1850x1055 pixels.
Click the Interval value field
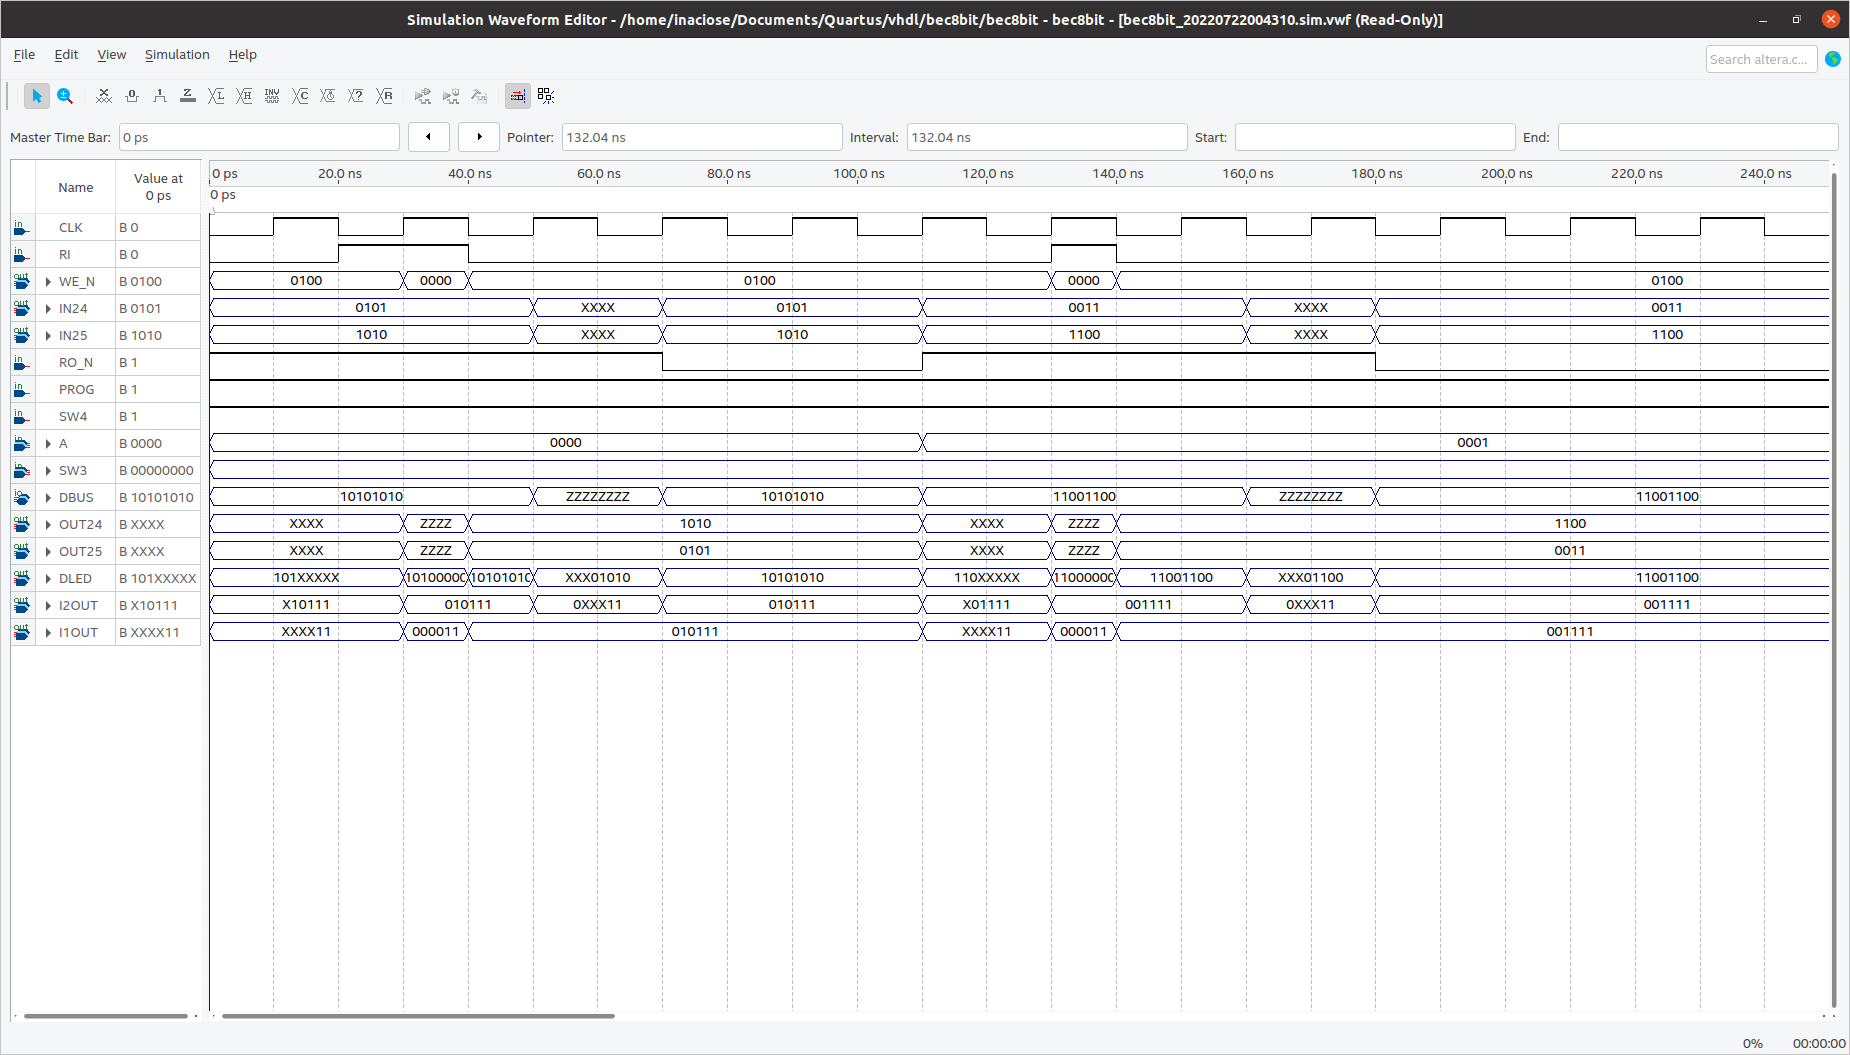click(1047, 137)
